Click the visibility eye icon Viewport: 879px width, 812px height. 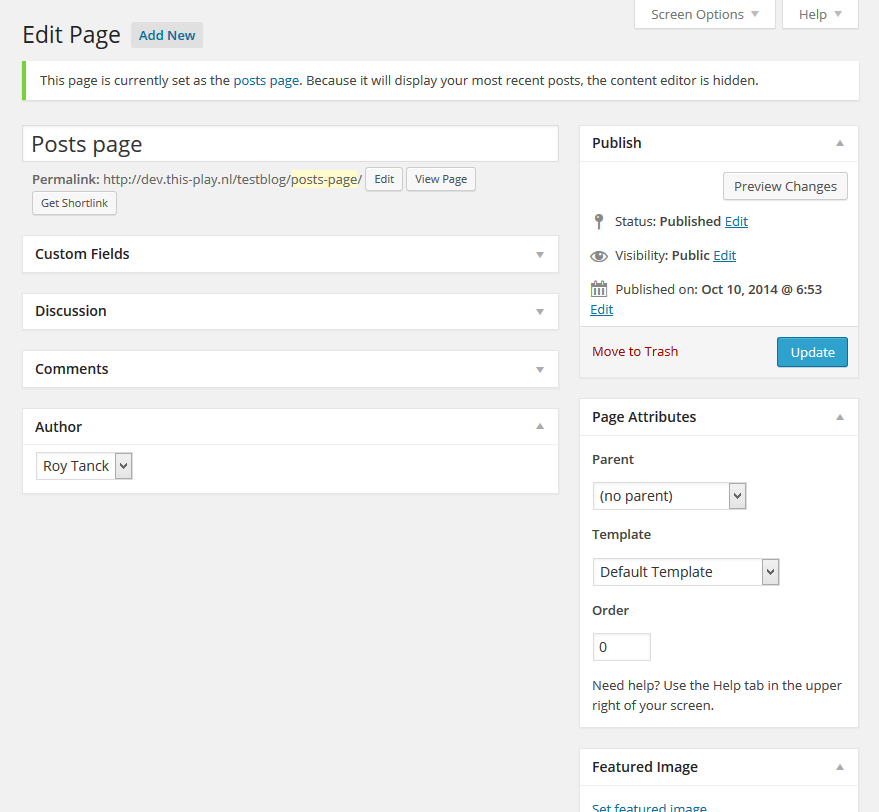coord(599,256)
